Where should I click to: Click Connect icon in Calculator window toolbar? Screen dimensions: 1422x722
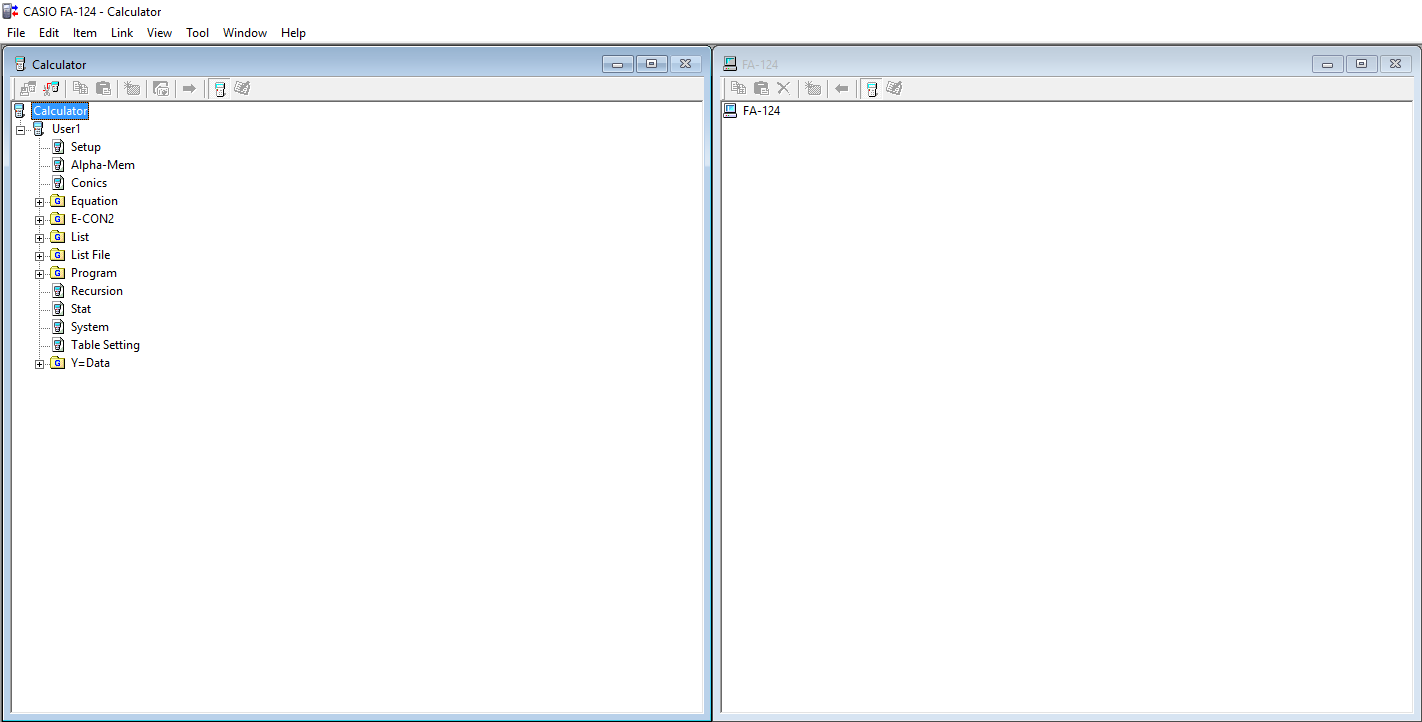28,88
